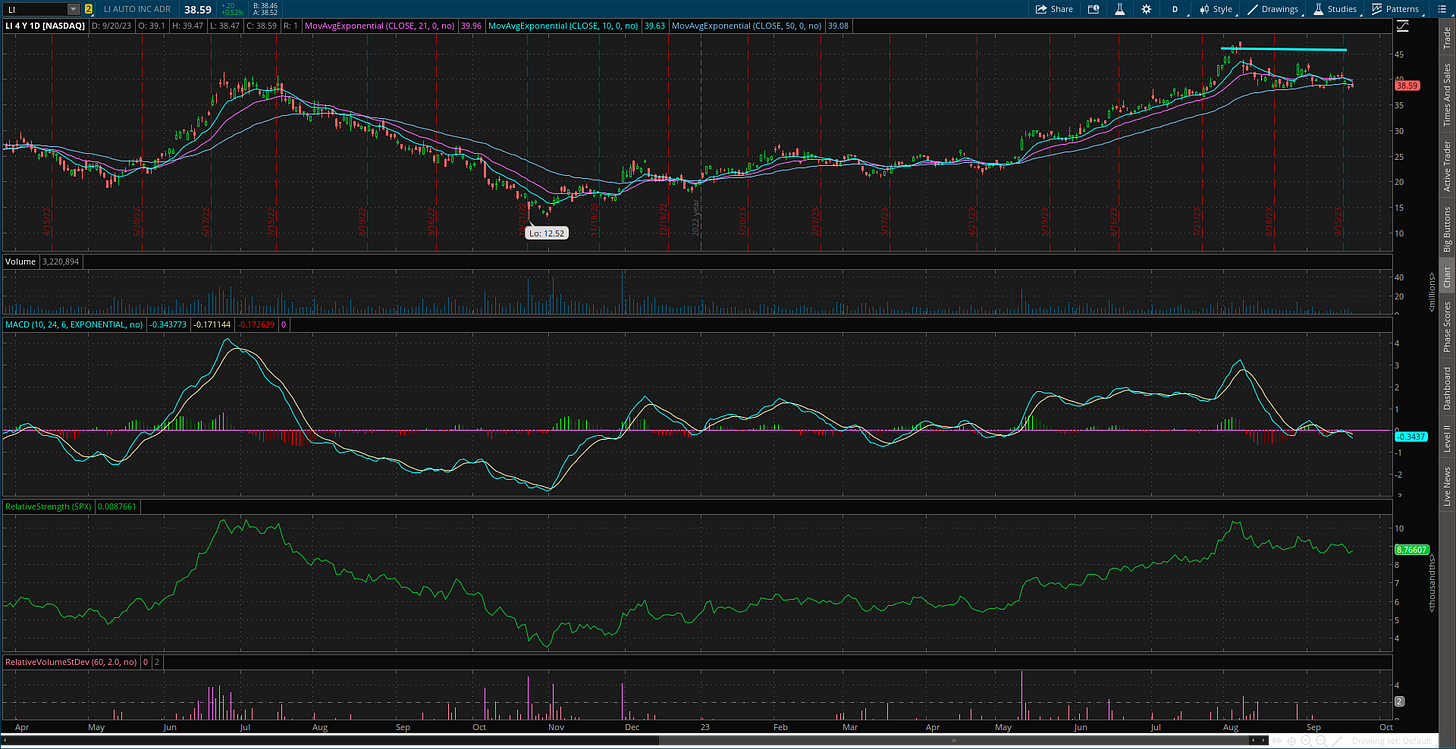Screen dimensions: 1456x749
Task: Click the zoom in magnifier
Action: (1306, 740)
